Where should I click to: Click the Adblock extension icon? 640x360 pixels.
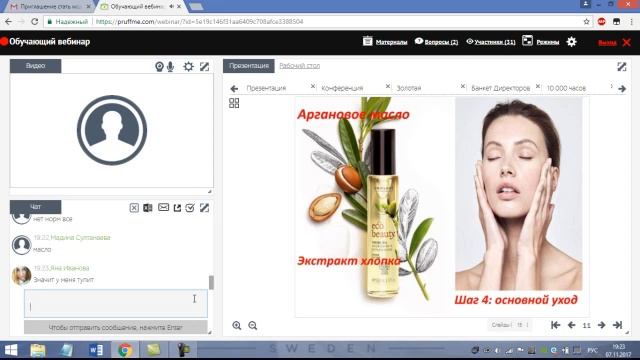(602, 22)
